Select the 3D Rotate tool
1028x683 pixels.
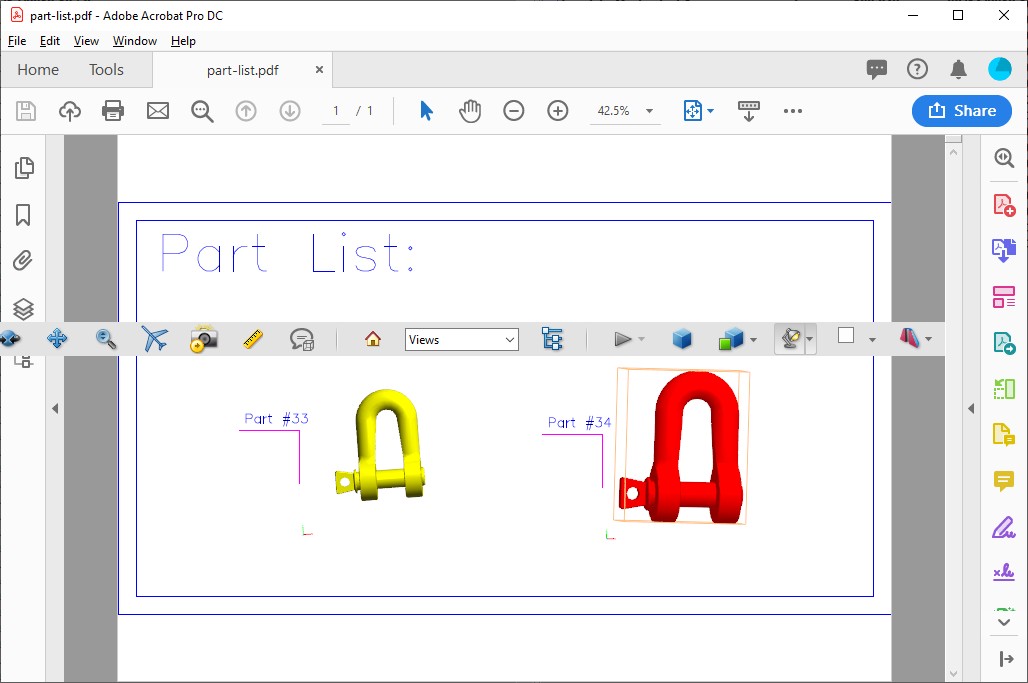pos(10,339)
